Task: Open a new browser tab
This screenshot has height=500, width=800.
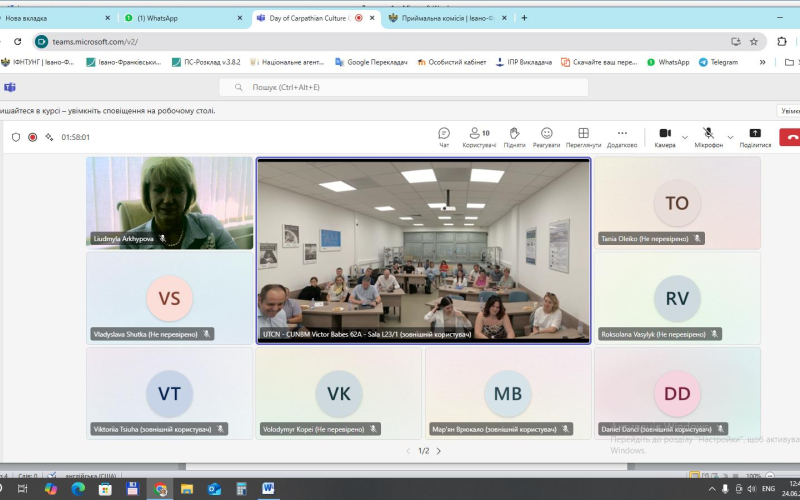Action: point(524,18)
